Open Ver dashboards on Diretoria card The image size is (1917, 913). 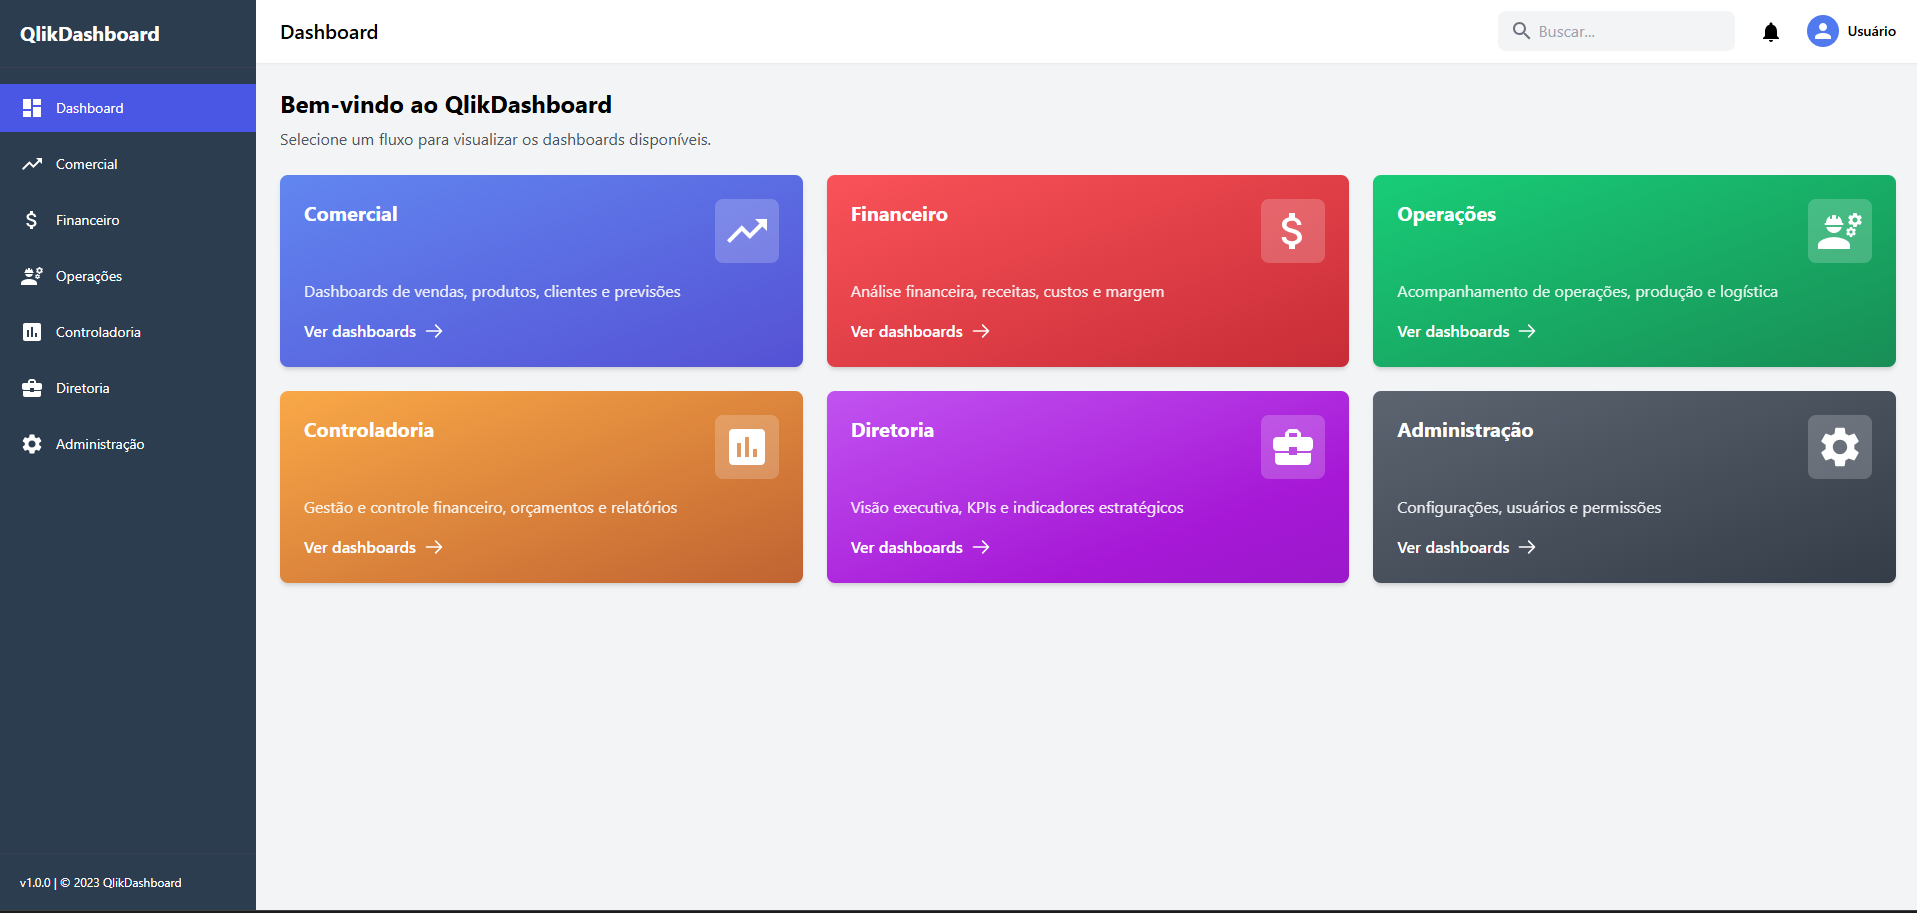pos(919,547)
